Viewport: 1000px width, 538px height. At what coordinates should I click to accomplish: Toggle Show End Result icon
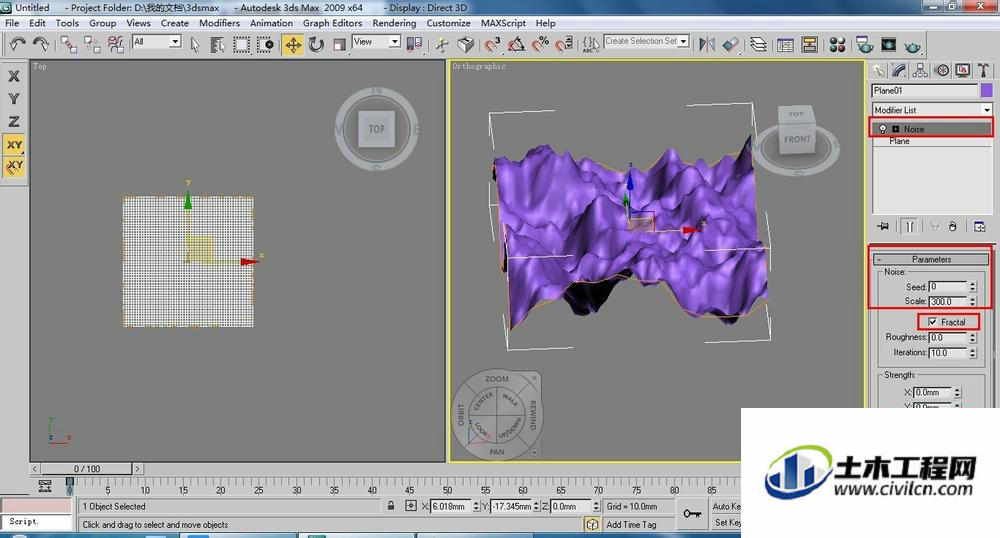point(910,226)
